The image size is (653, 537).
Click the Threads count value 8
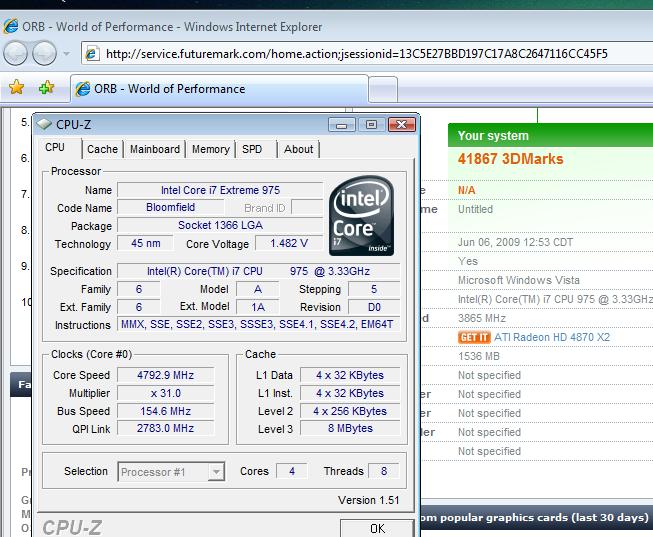click(384, 471)
